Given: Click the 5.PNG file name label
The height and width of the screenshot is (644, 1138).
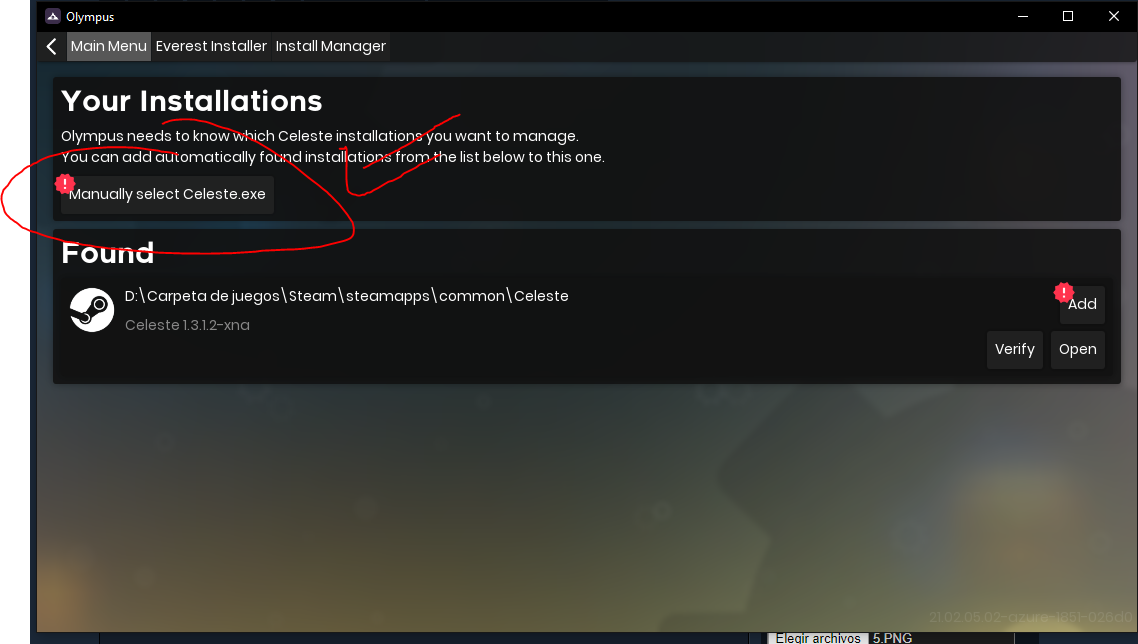Looking at the screenshot, I should click(892, 637).
